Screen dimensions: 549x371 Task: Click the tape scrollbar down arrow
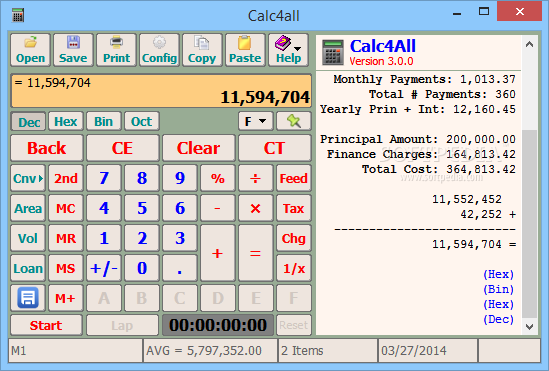(x=529, y=327)
